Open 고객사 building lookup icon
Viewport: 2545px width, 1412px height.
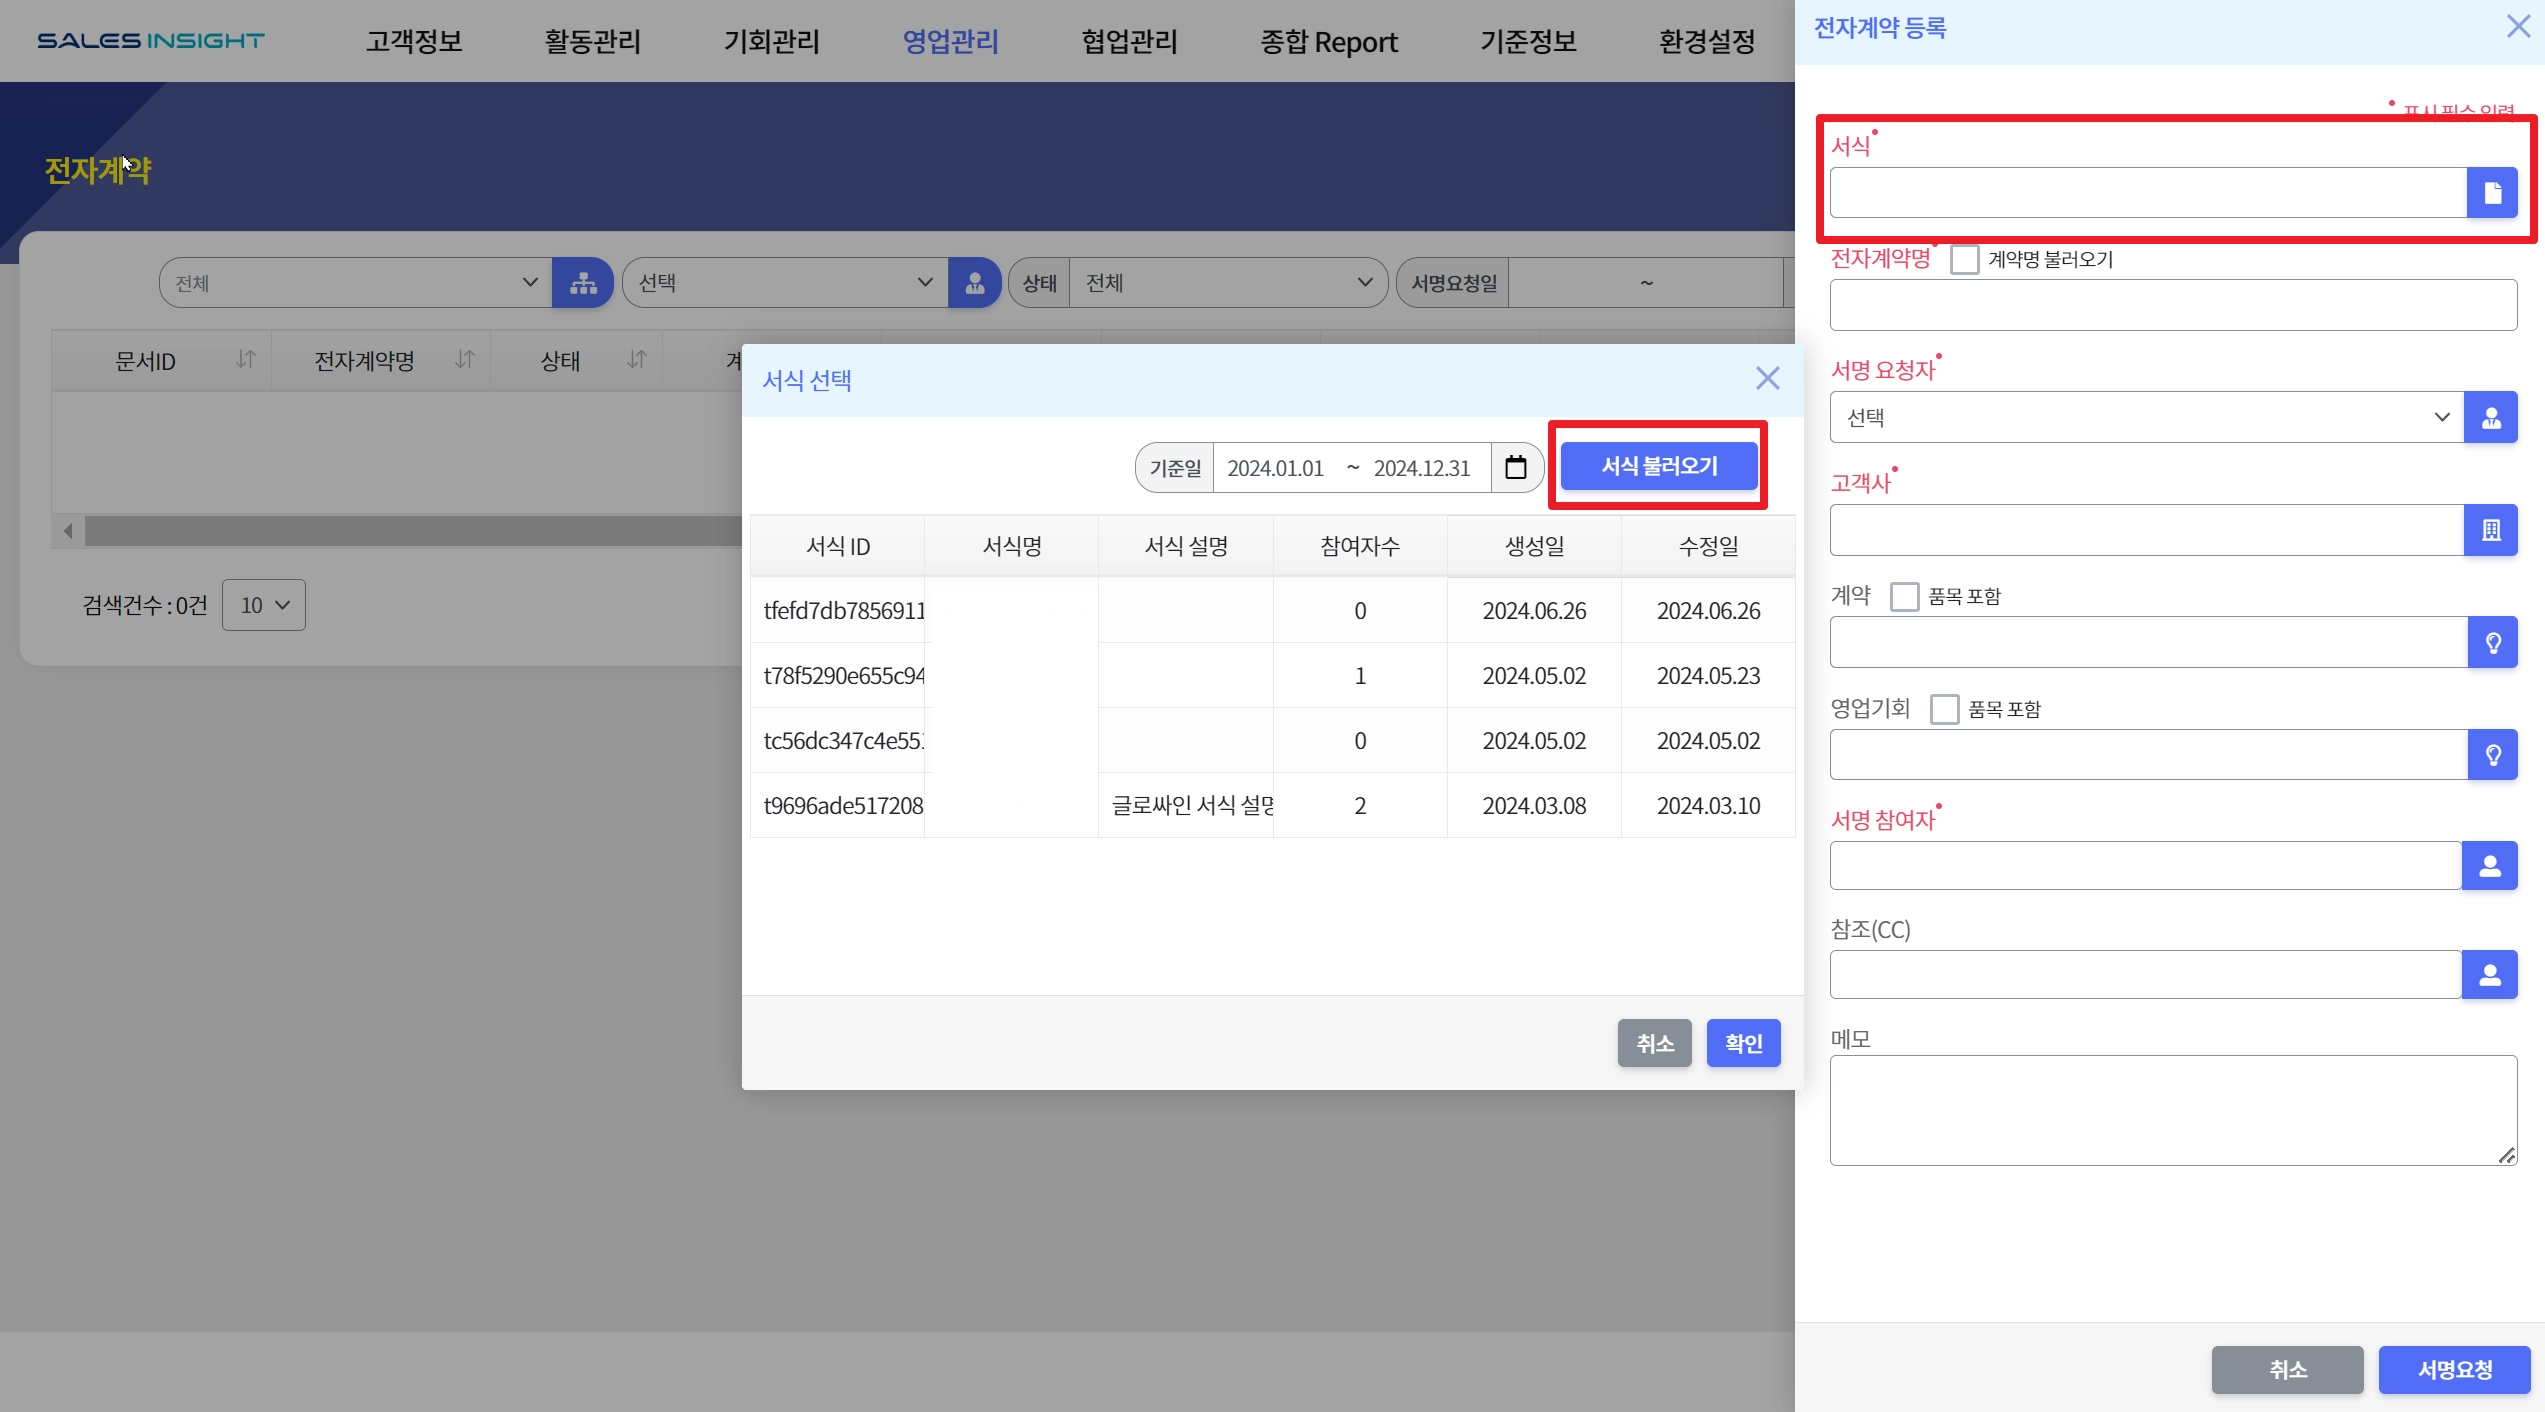click(2491, 530)
